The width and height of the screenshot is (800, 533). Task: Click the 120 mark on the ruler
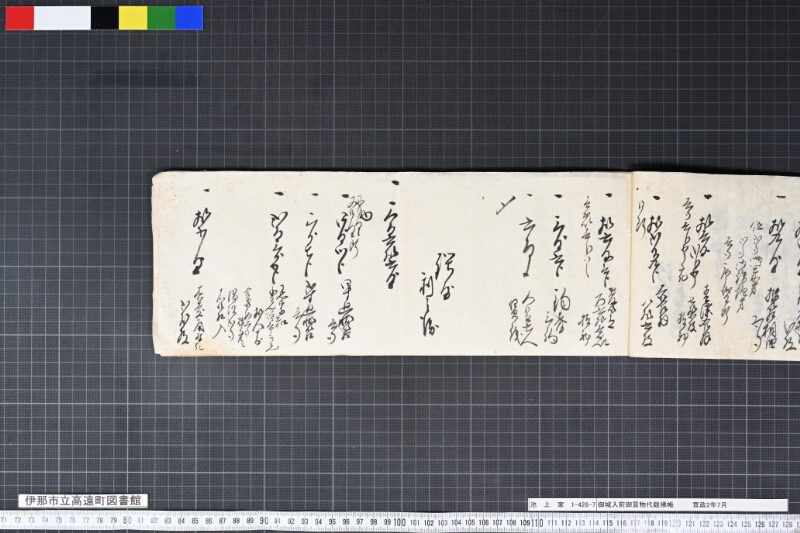coord(676,523)
